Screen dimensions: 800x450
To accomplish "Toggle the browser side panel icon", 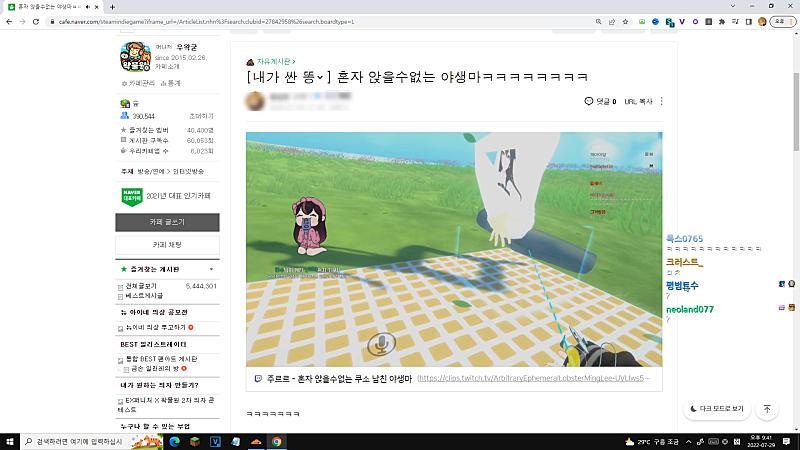I will (748, 22).
